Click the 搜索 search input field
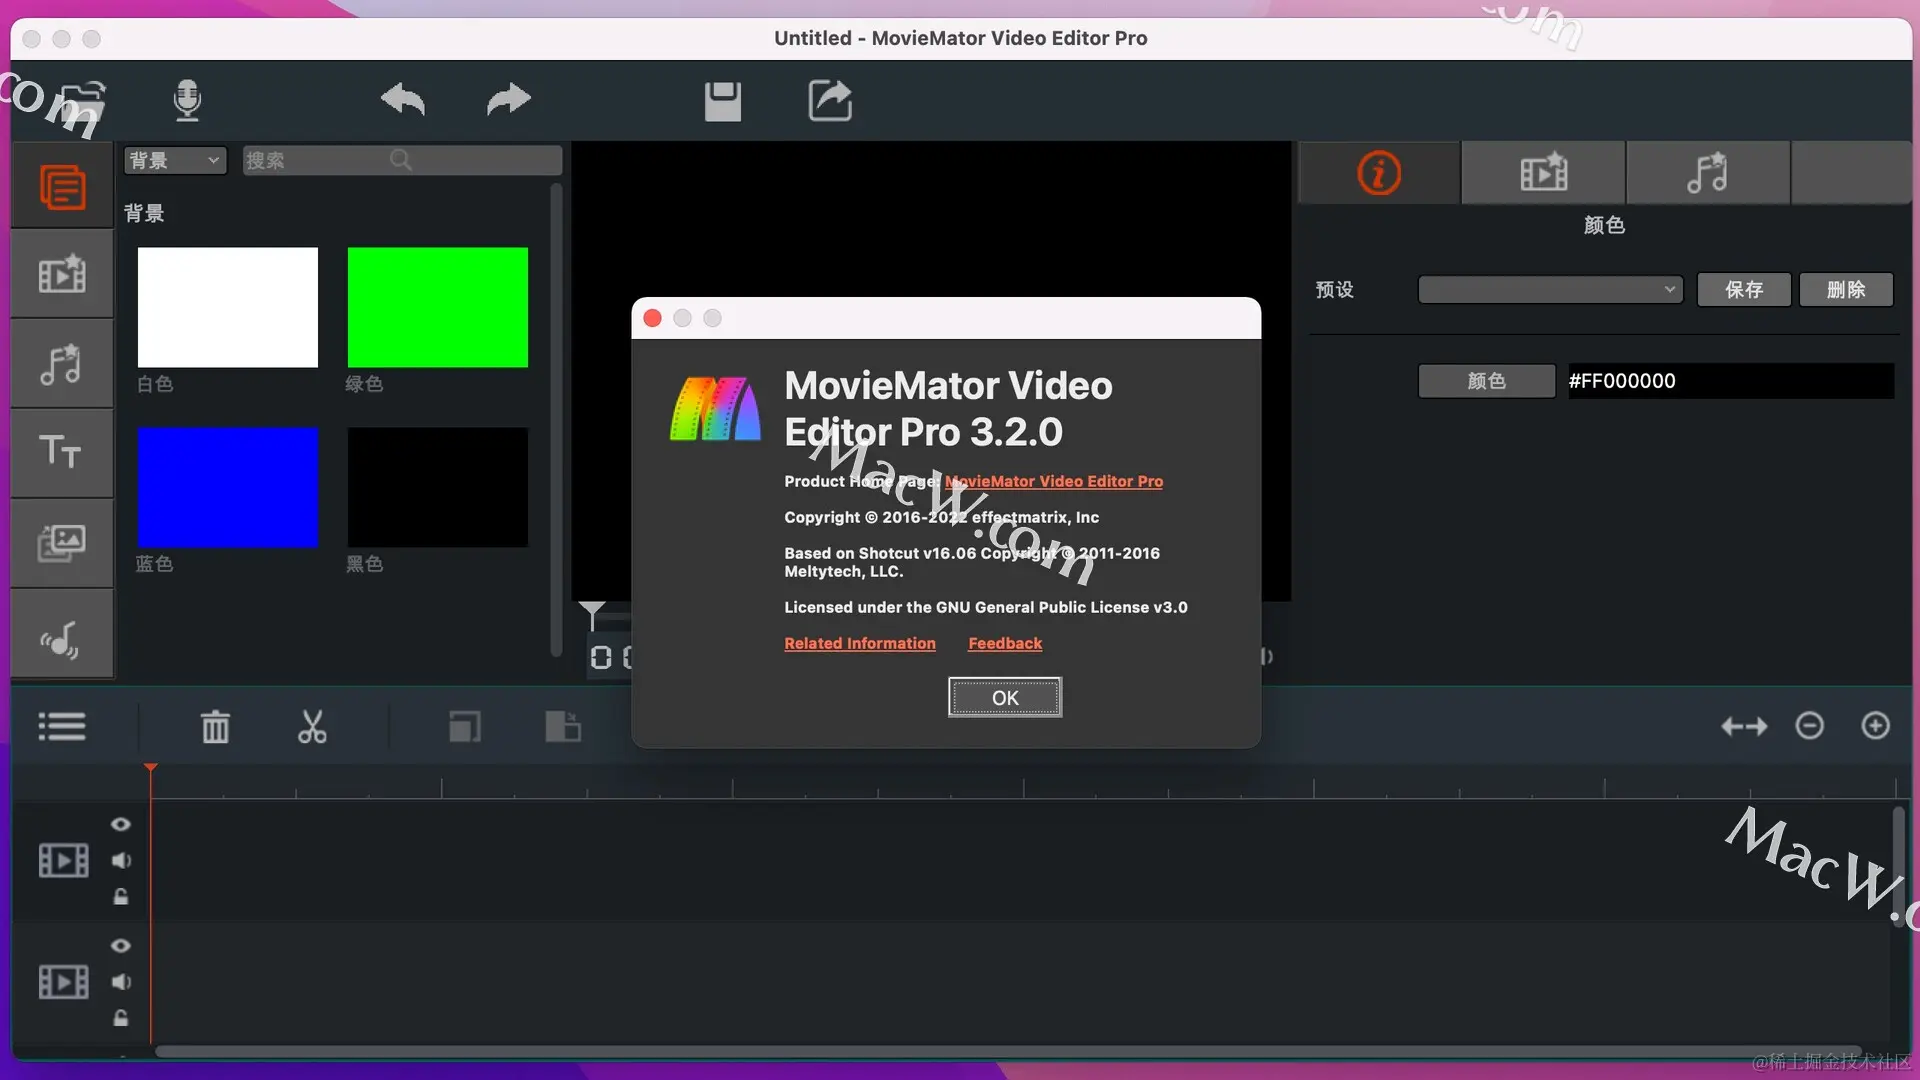 click(320, 160)
